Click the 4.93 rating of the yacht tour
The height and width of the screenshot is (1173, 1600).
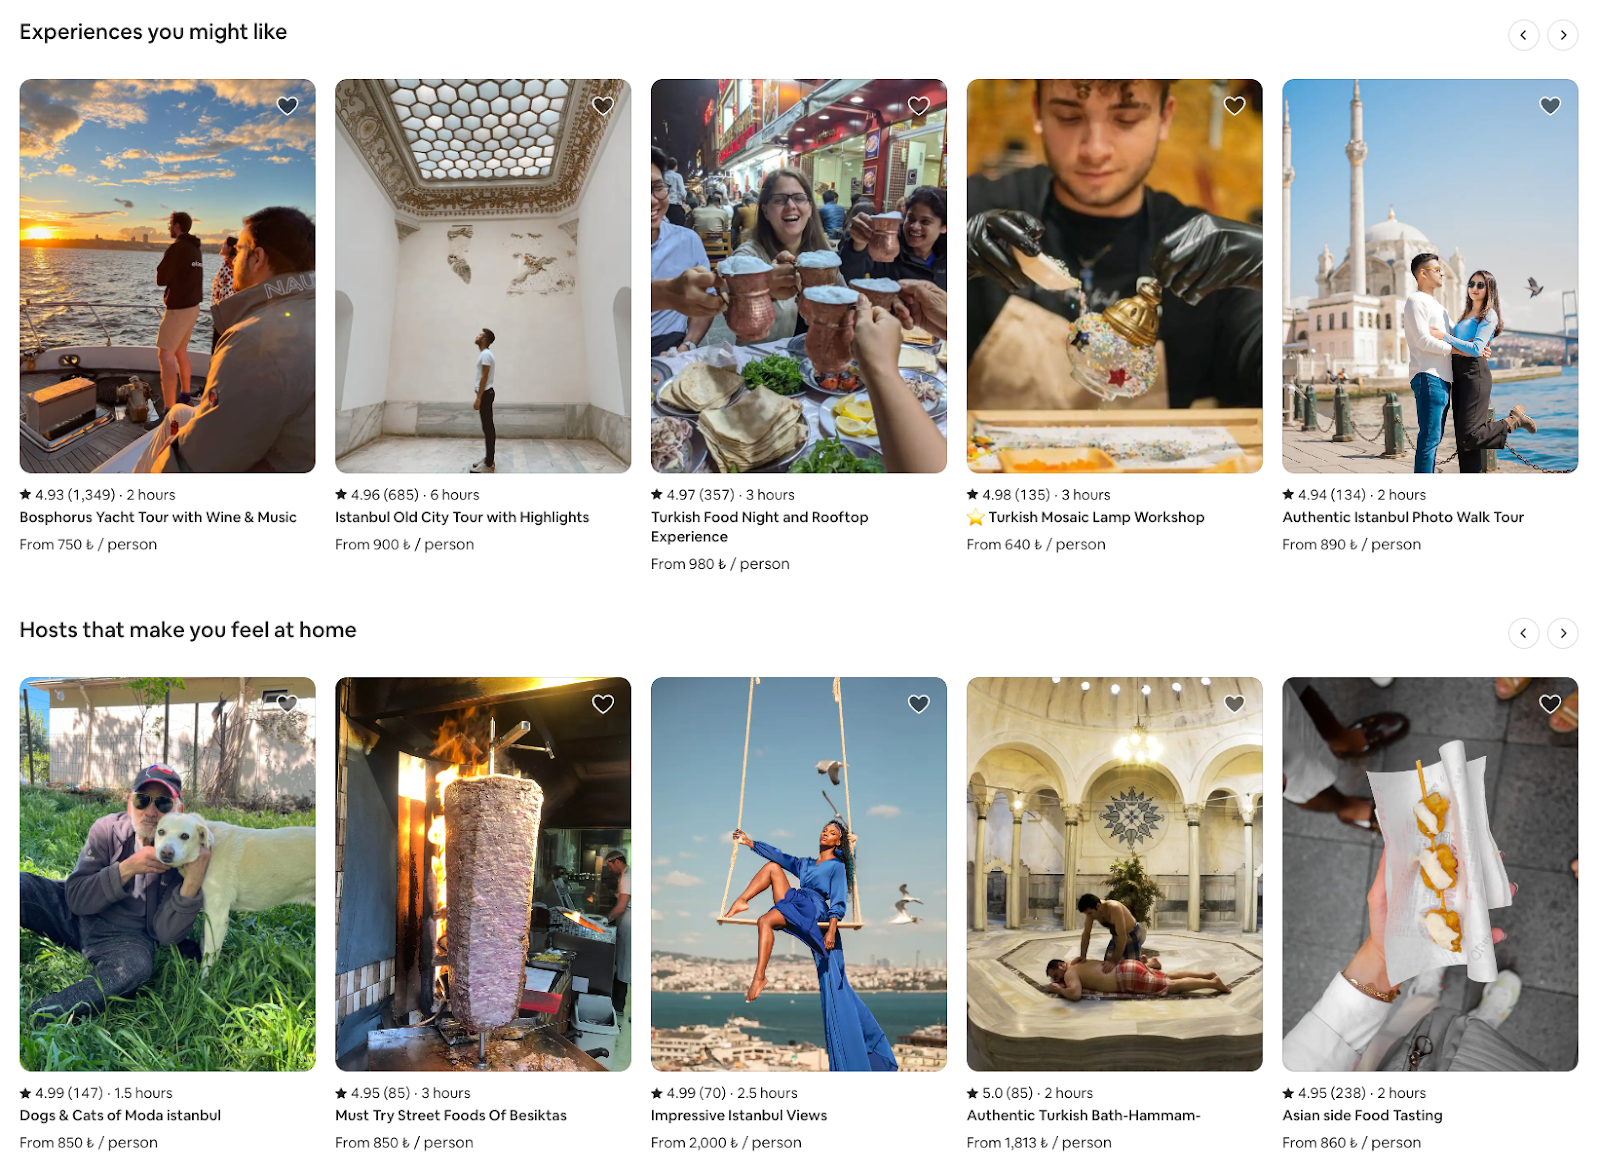tap(62, 494)
